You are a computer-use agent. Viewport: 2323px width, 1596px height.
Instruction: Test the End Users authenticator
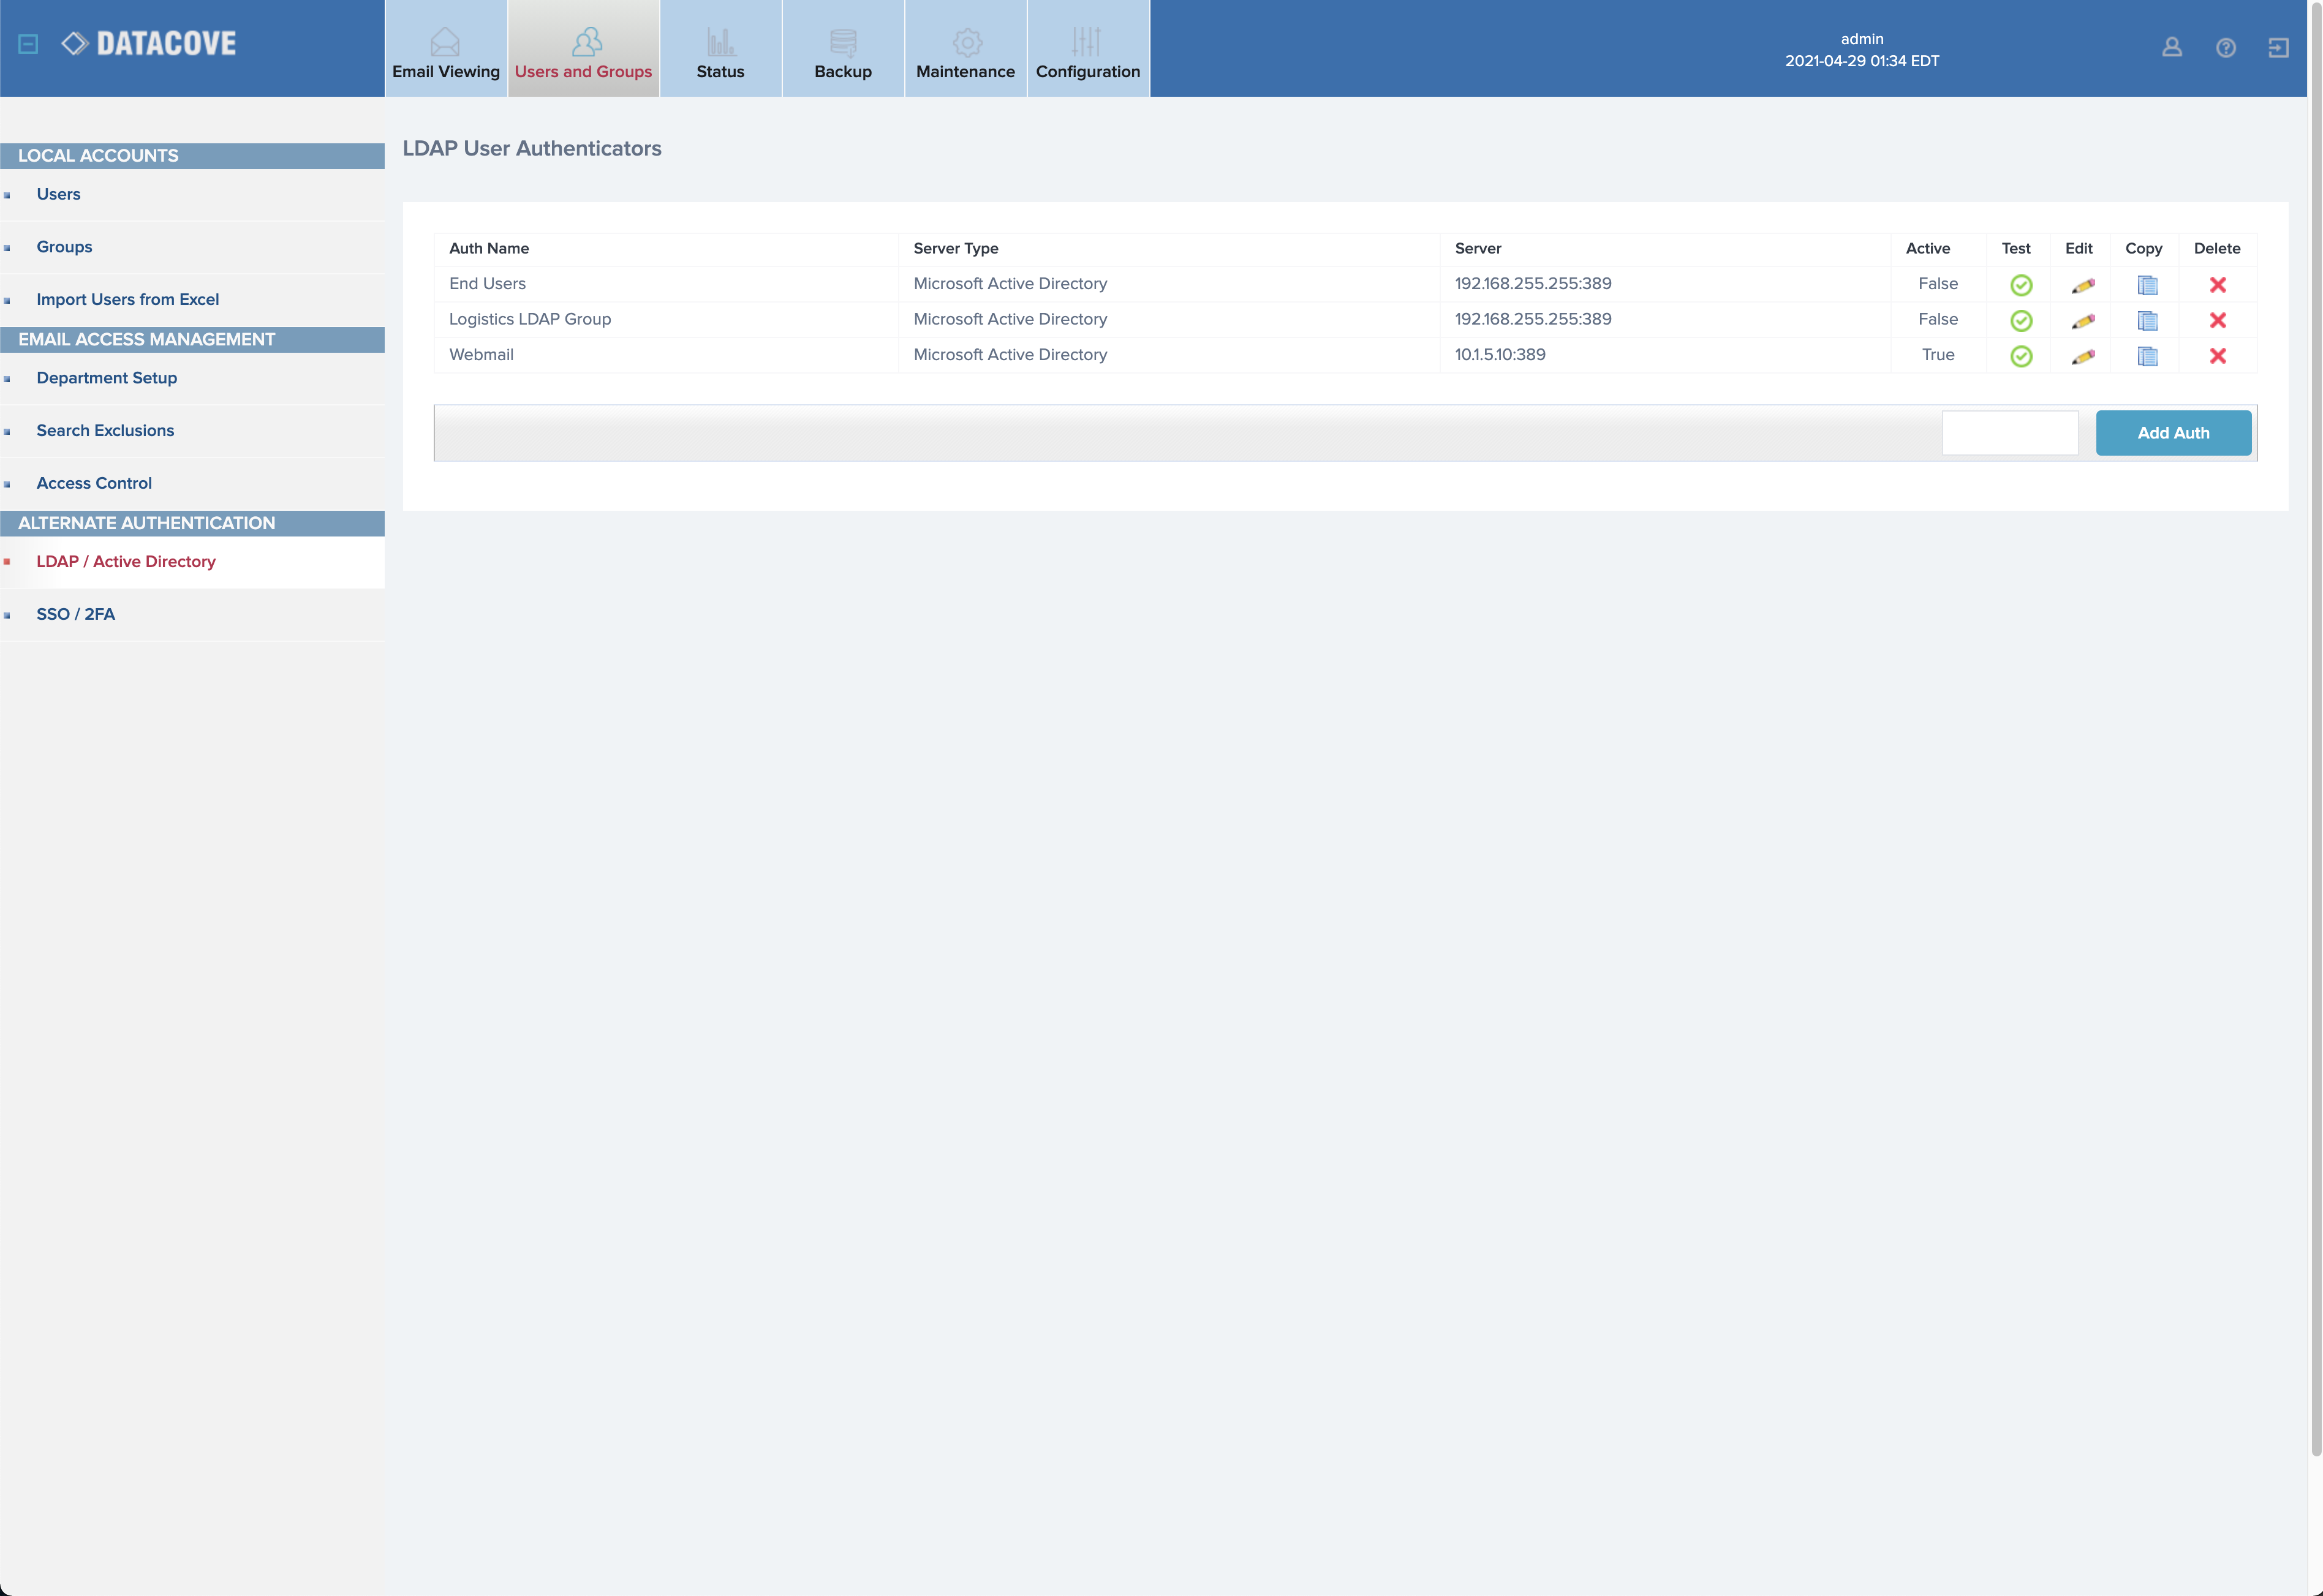[2020, 285]
